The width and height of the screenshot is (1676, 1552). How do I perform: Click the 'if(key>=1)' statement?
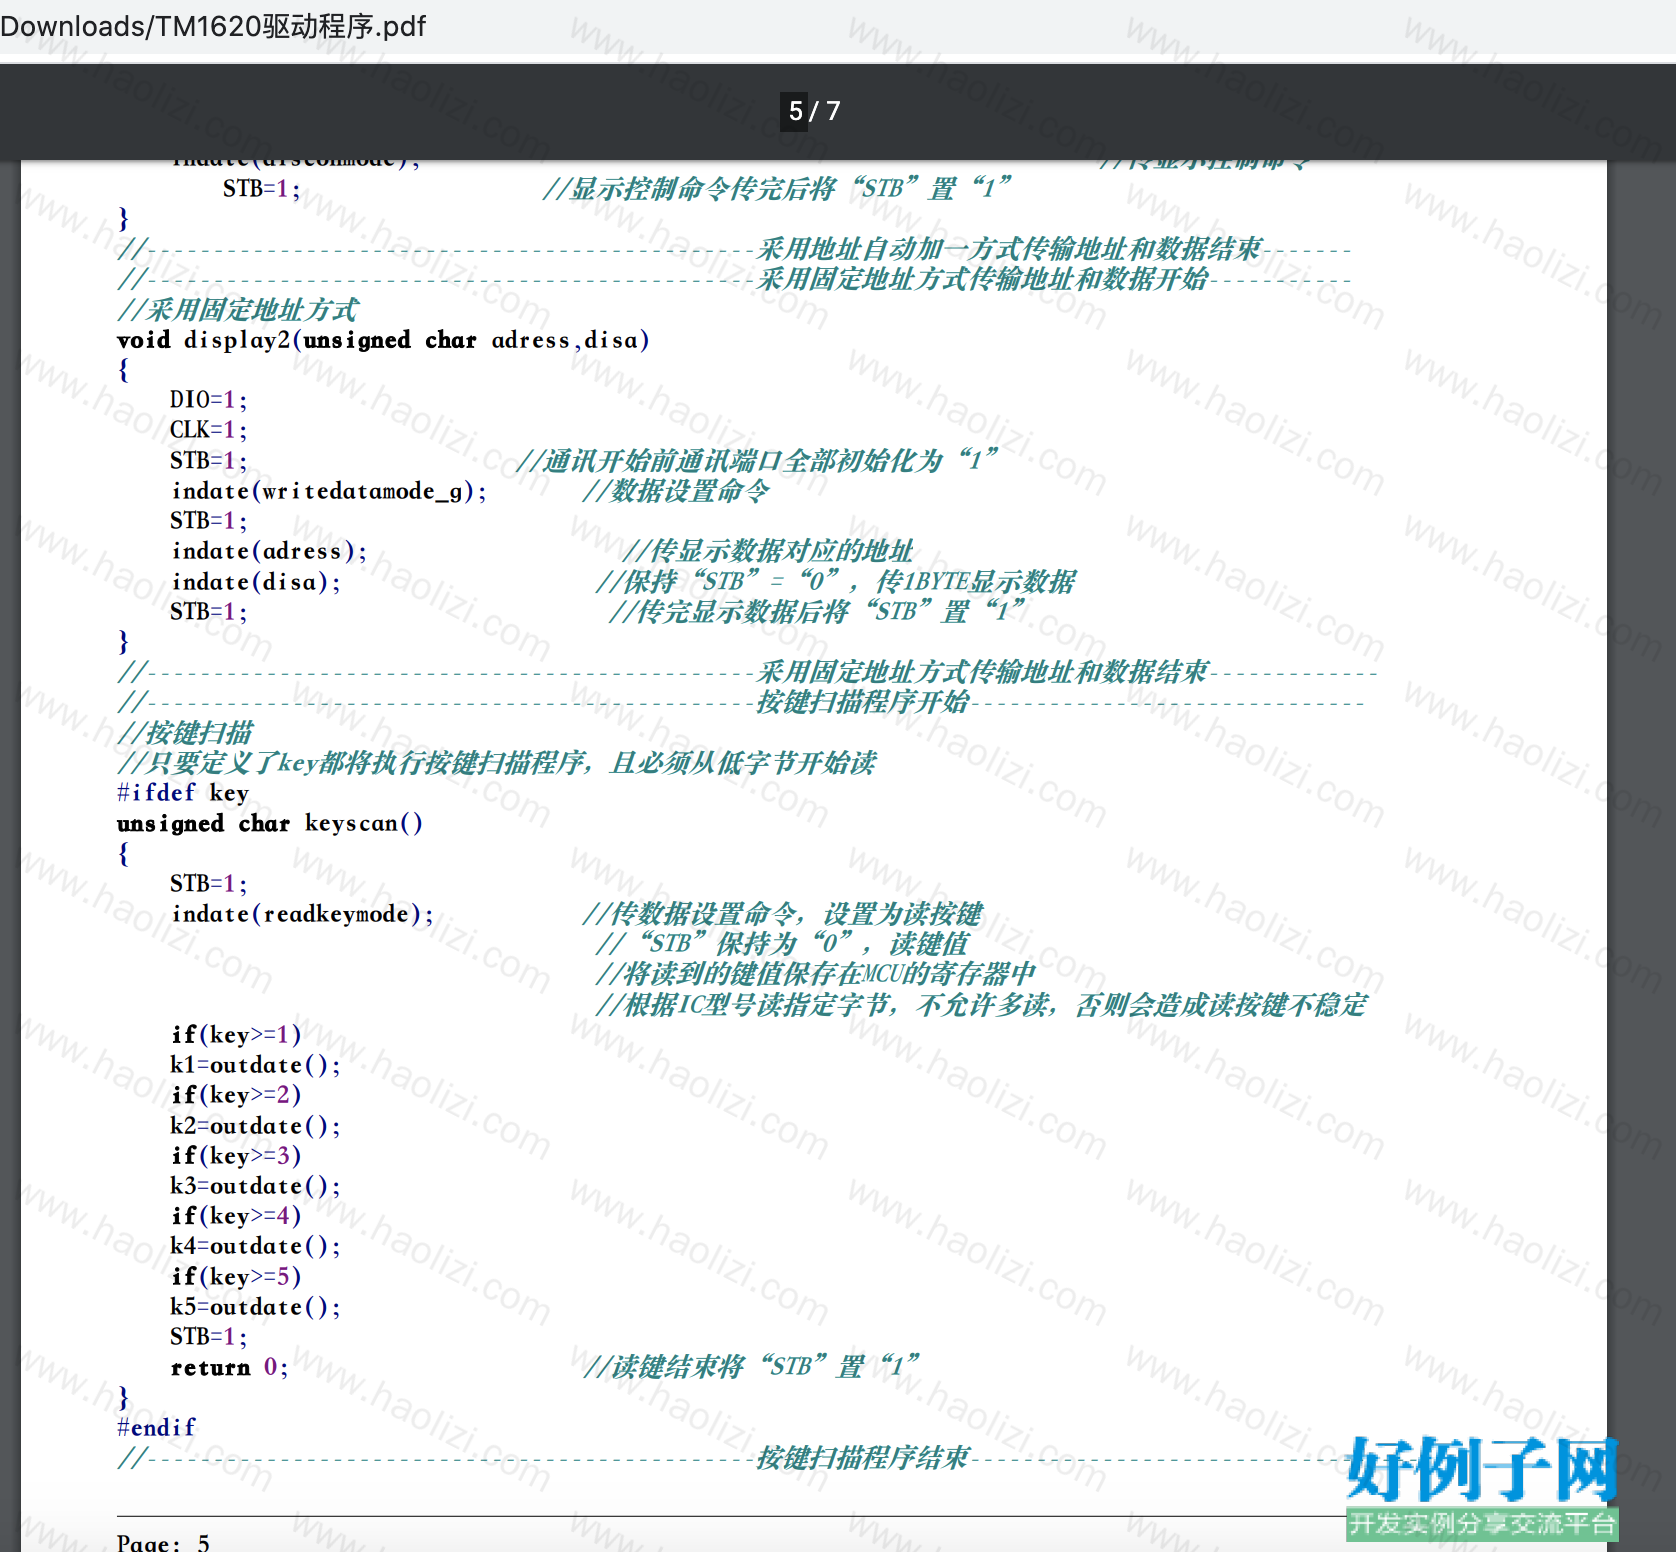tap(236, 1034)
